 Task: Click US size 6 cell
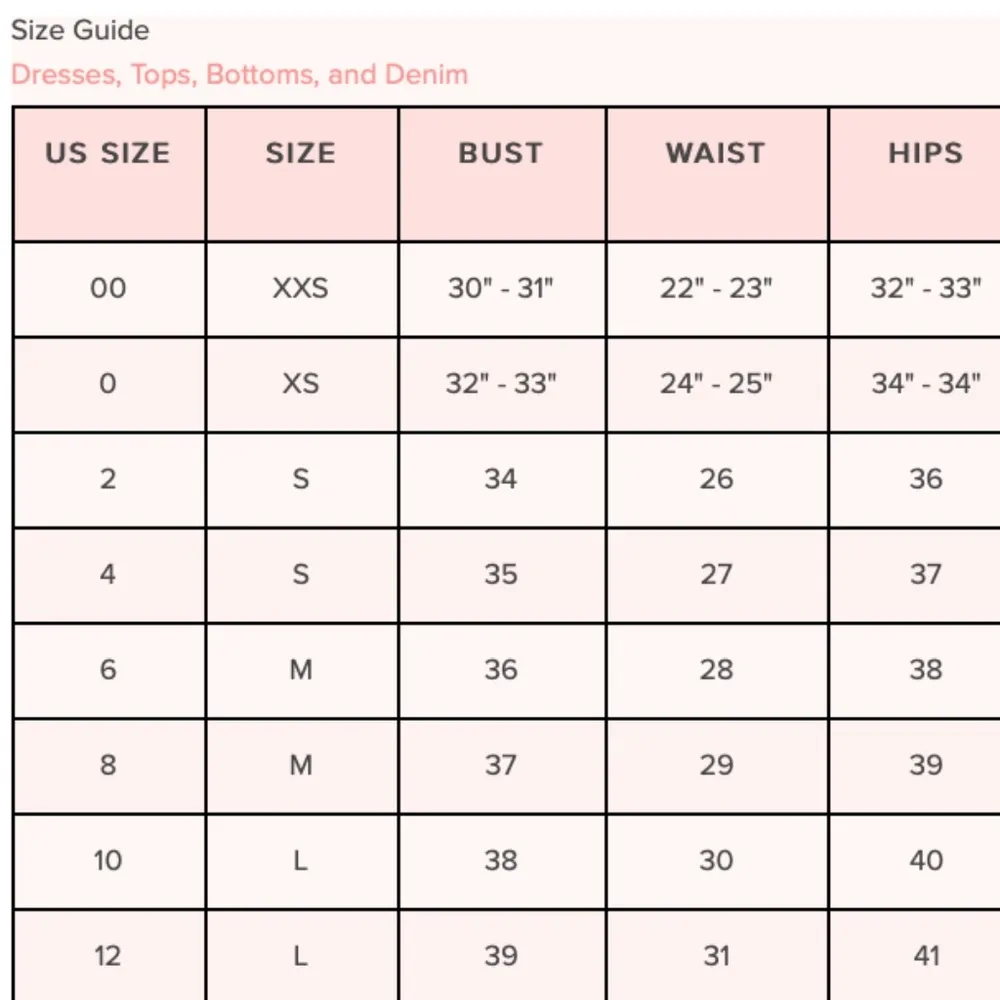tap(108, 670)
